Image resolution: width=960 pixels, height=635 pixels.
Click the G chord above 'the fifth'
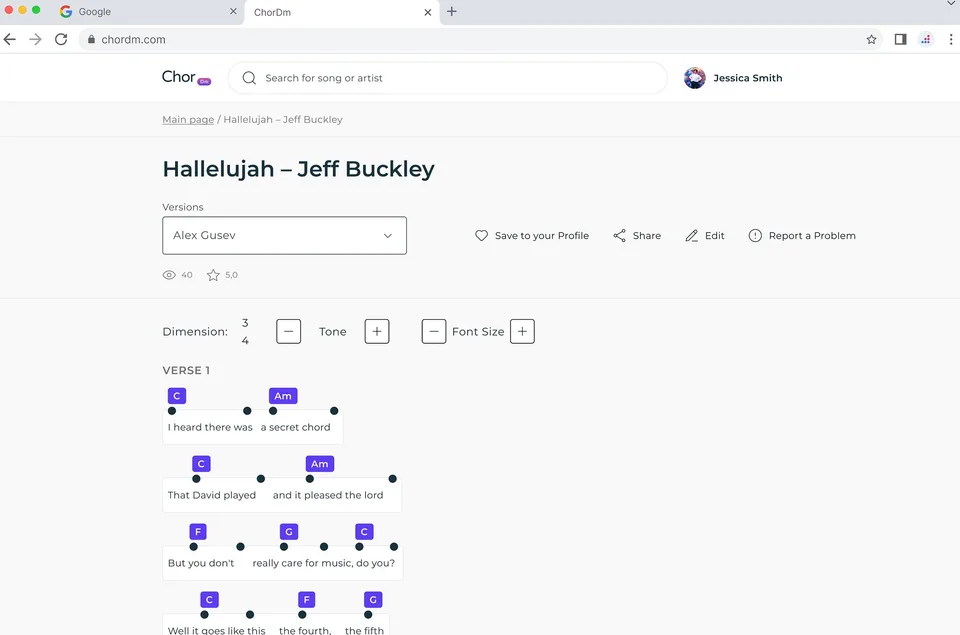click(373, 599)
